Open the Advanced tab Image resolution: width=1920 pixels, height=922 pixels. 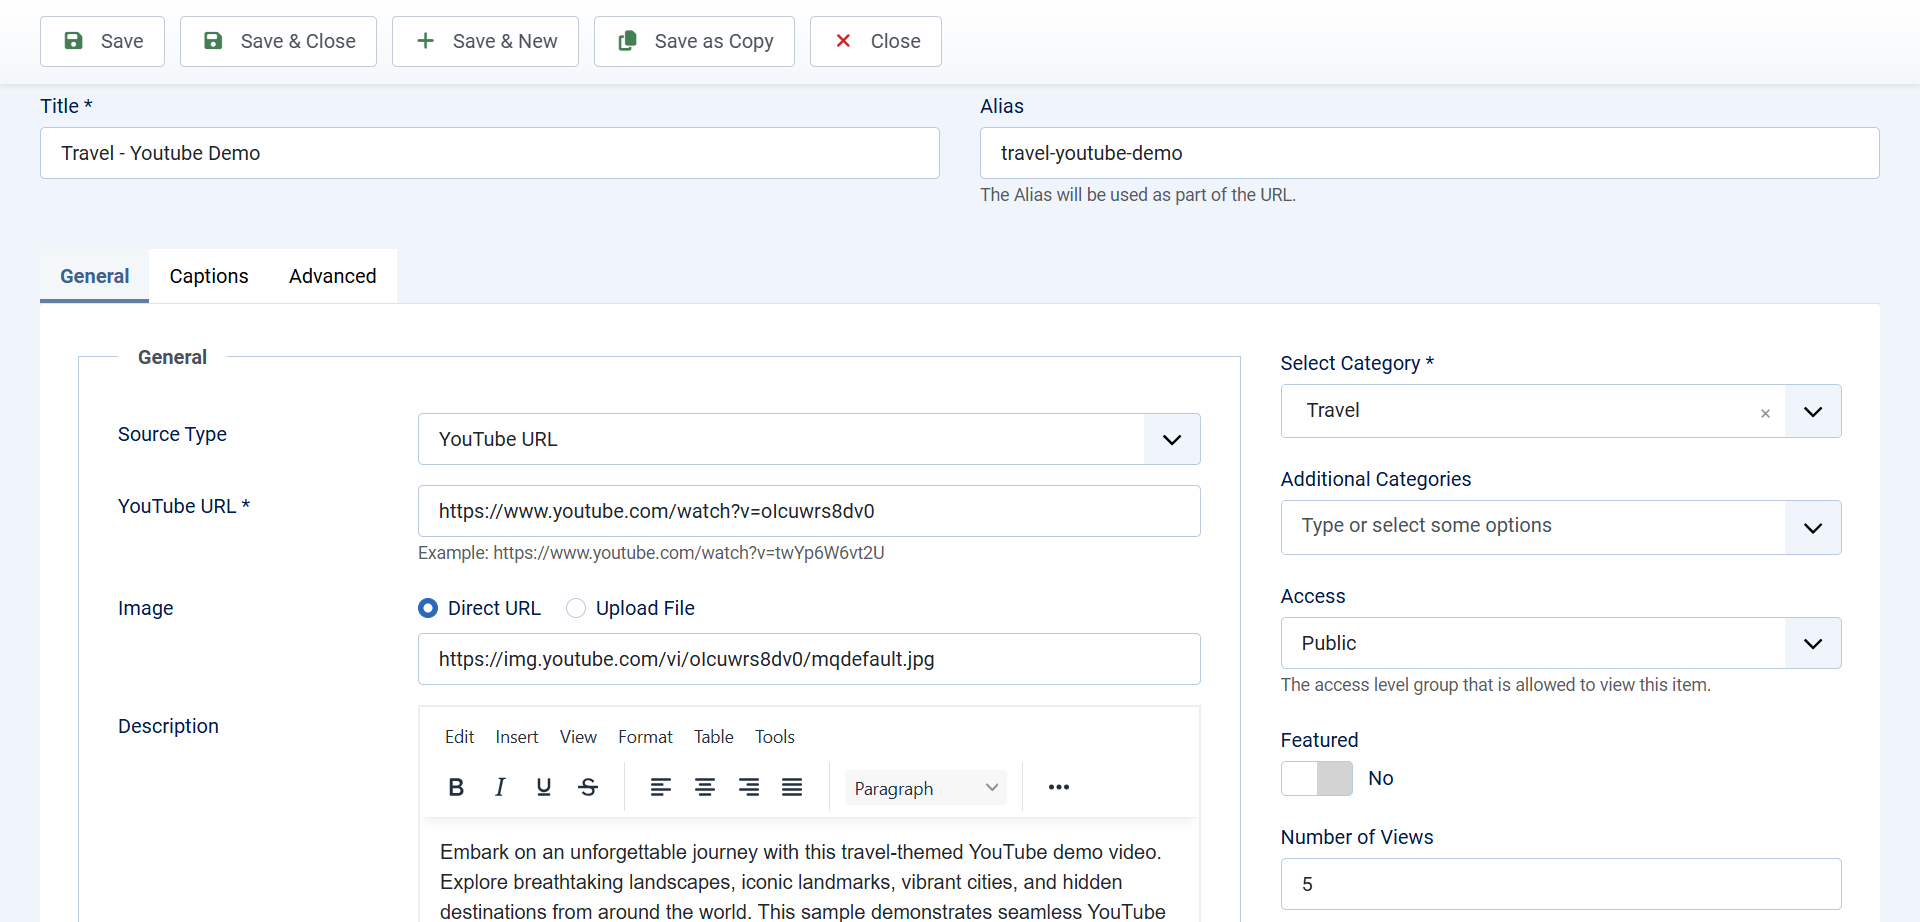(x=333, y=276)
